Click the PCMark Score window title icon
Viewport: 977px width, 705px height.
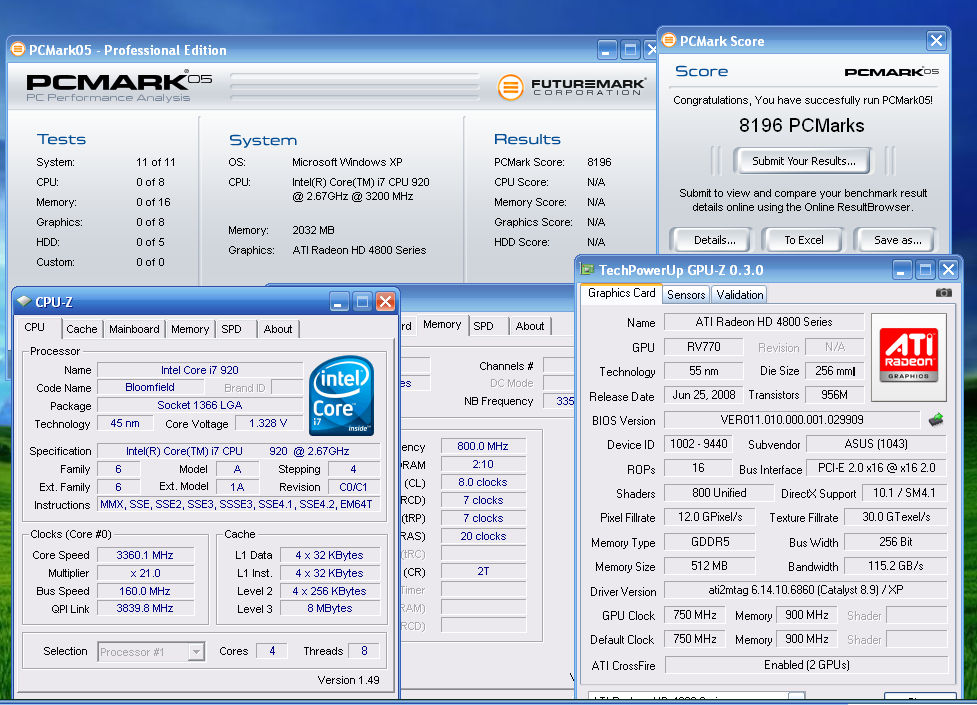[669, 40]
